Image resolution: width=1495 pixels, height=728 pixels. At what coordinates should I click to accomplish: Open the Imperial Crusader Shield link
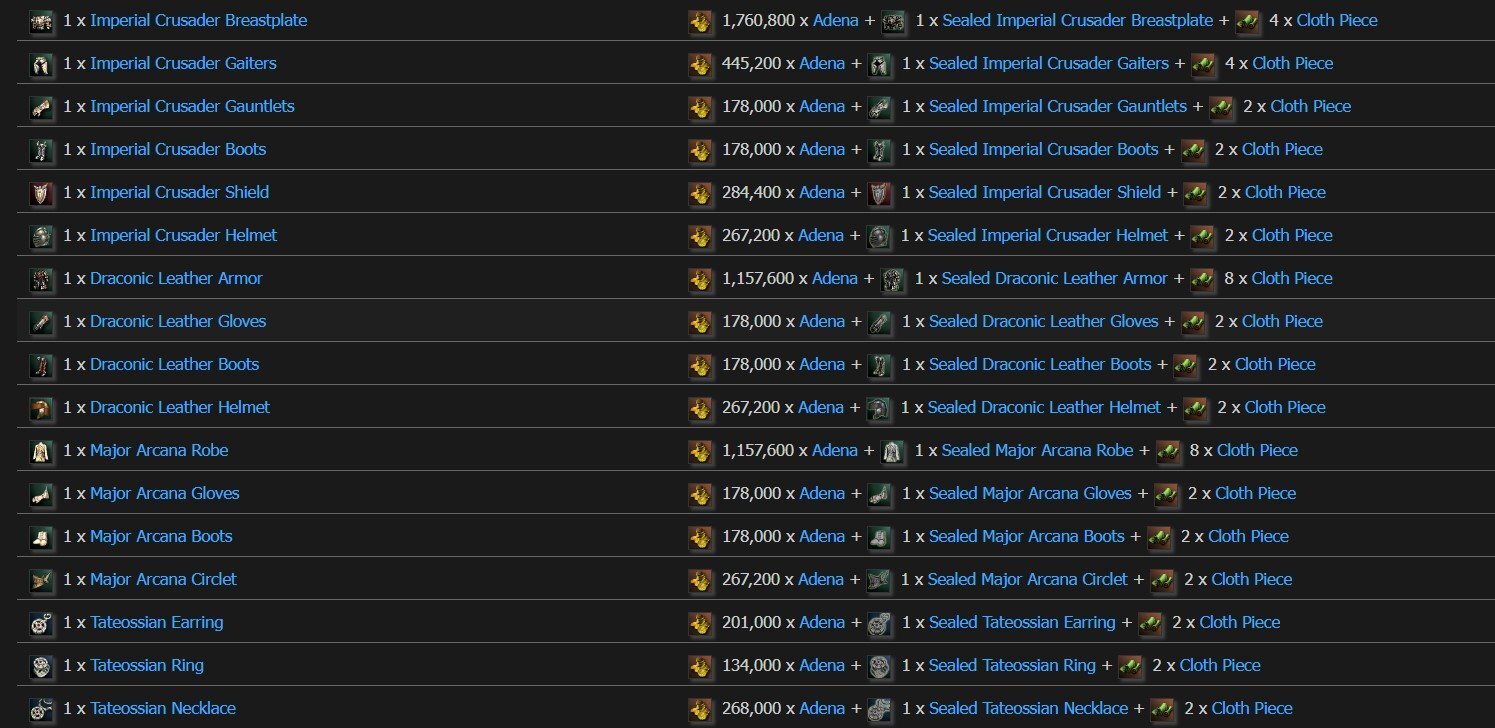180,192
